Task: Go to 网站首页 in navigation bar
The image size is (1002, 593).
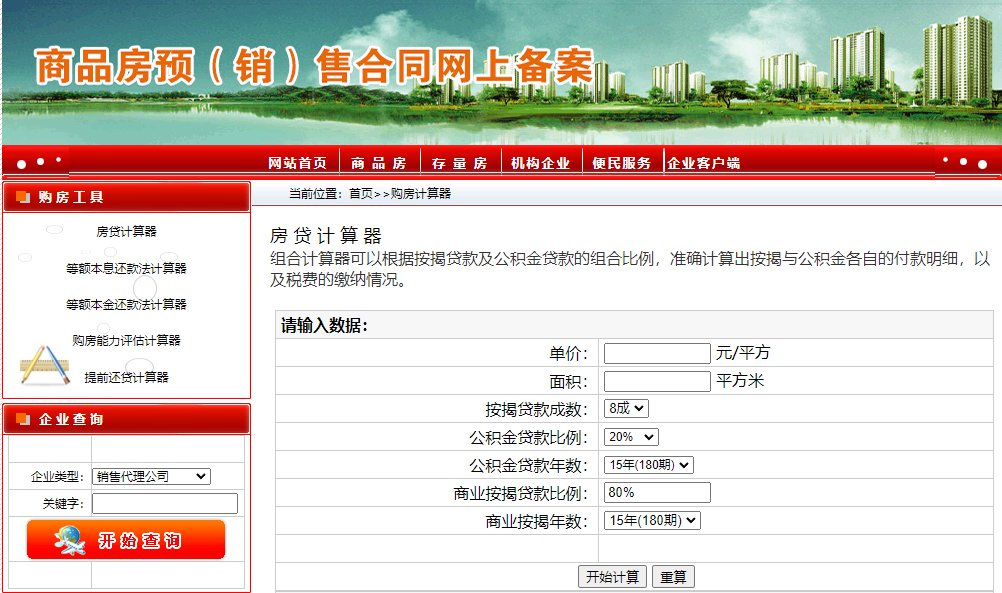Action: coord(298,163)
